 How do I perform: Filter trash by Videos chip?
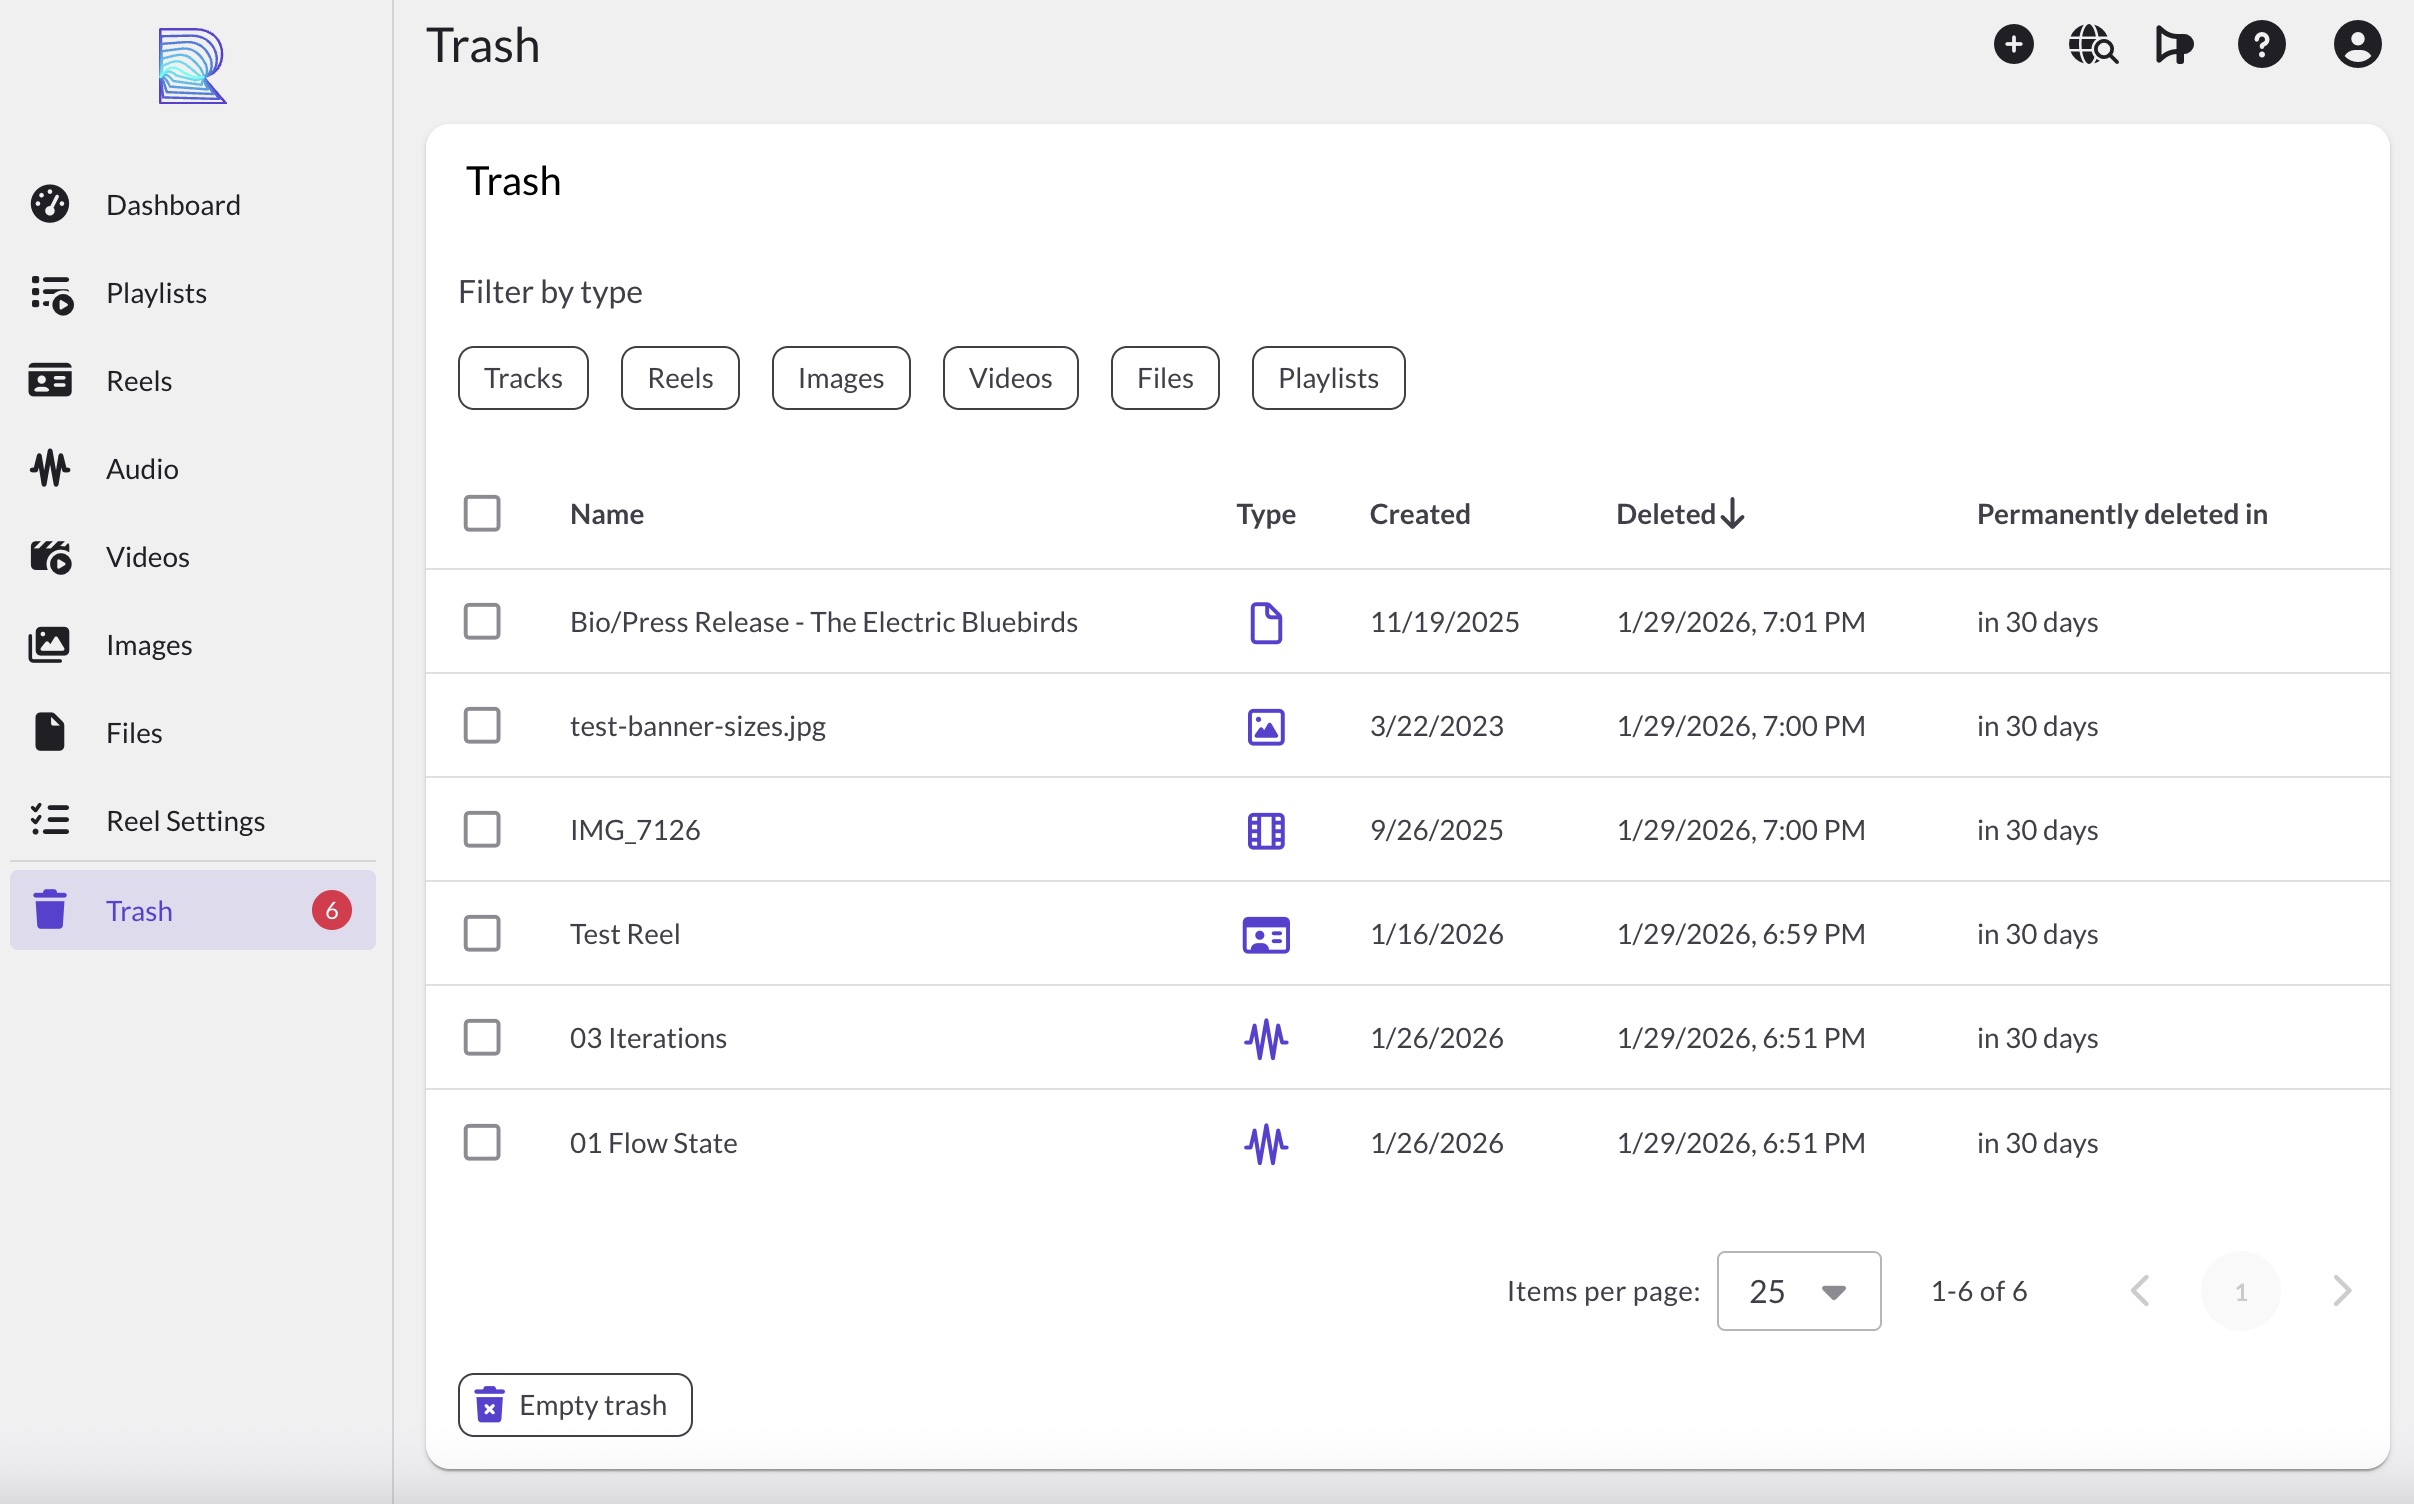tap(1010, 378)
